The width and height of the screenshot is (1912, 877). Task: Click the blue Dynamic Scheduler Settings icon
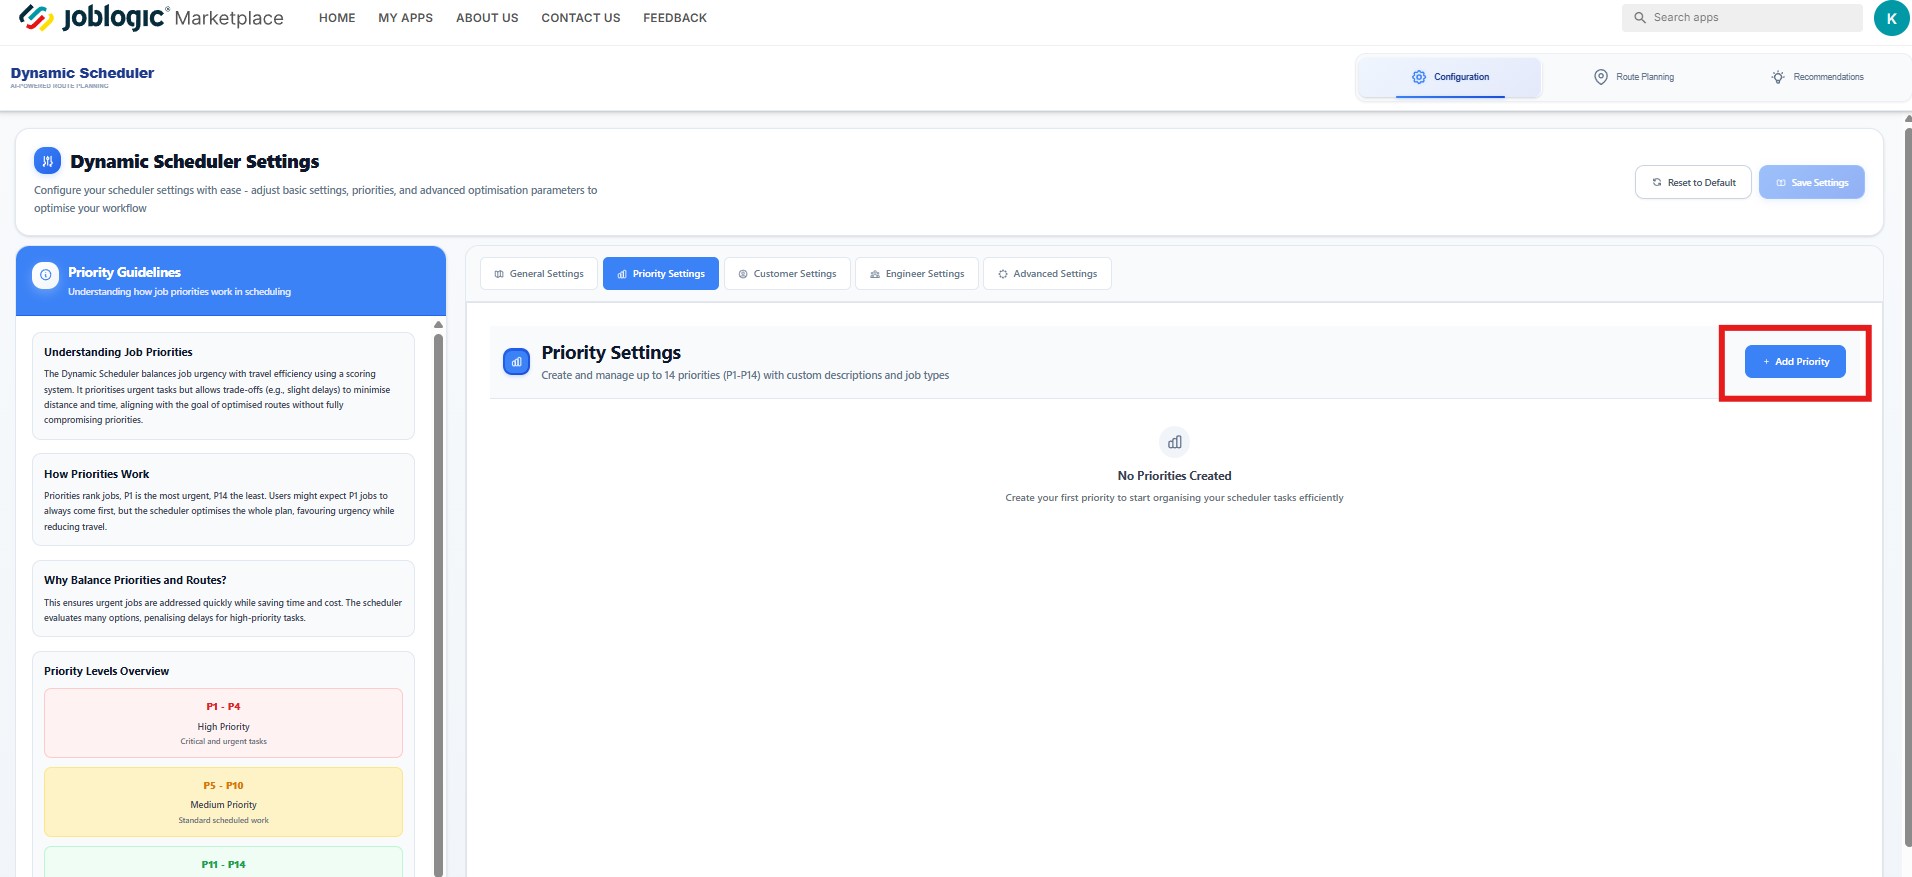point(47,161)
